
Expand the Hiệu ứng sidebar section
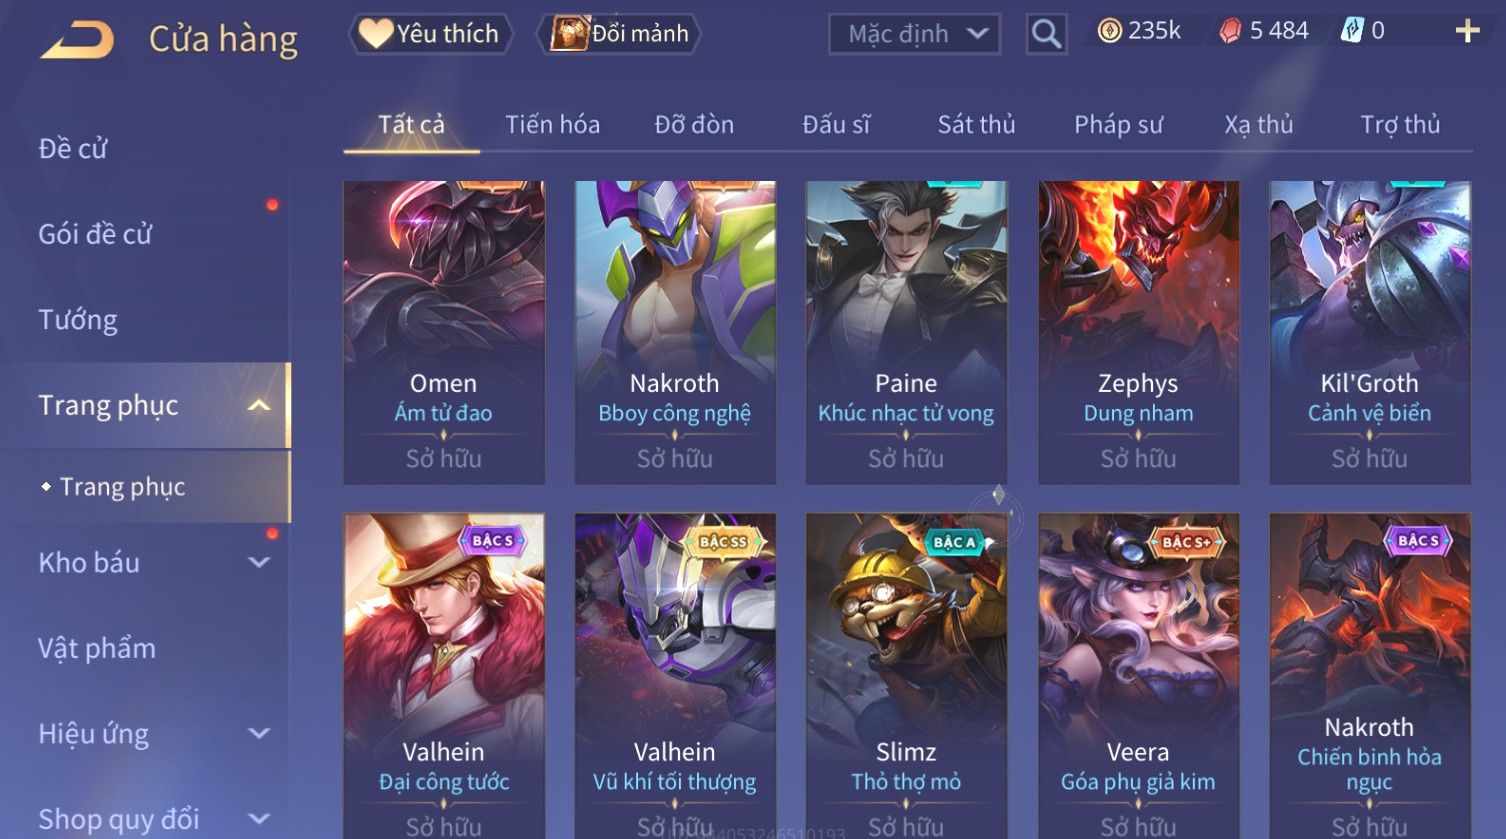coord(259,733)
